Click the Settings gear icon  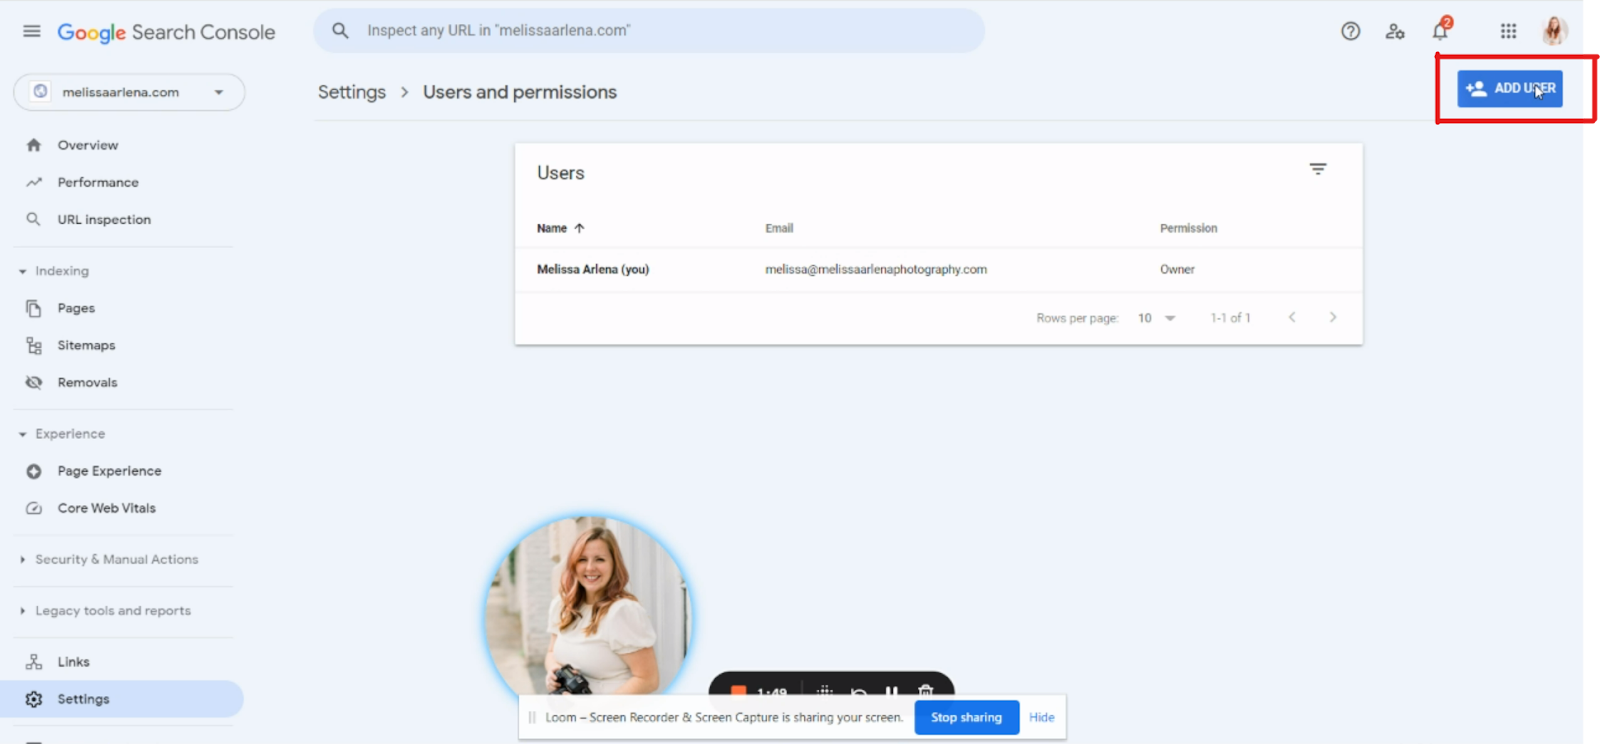(x=34, y=699)
